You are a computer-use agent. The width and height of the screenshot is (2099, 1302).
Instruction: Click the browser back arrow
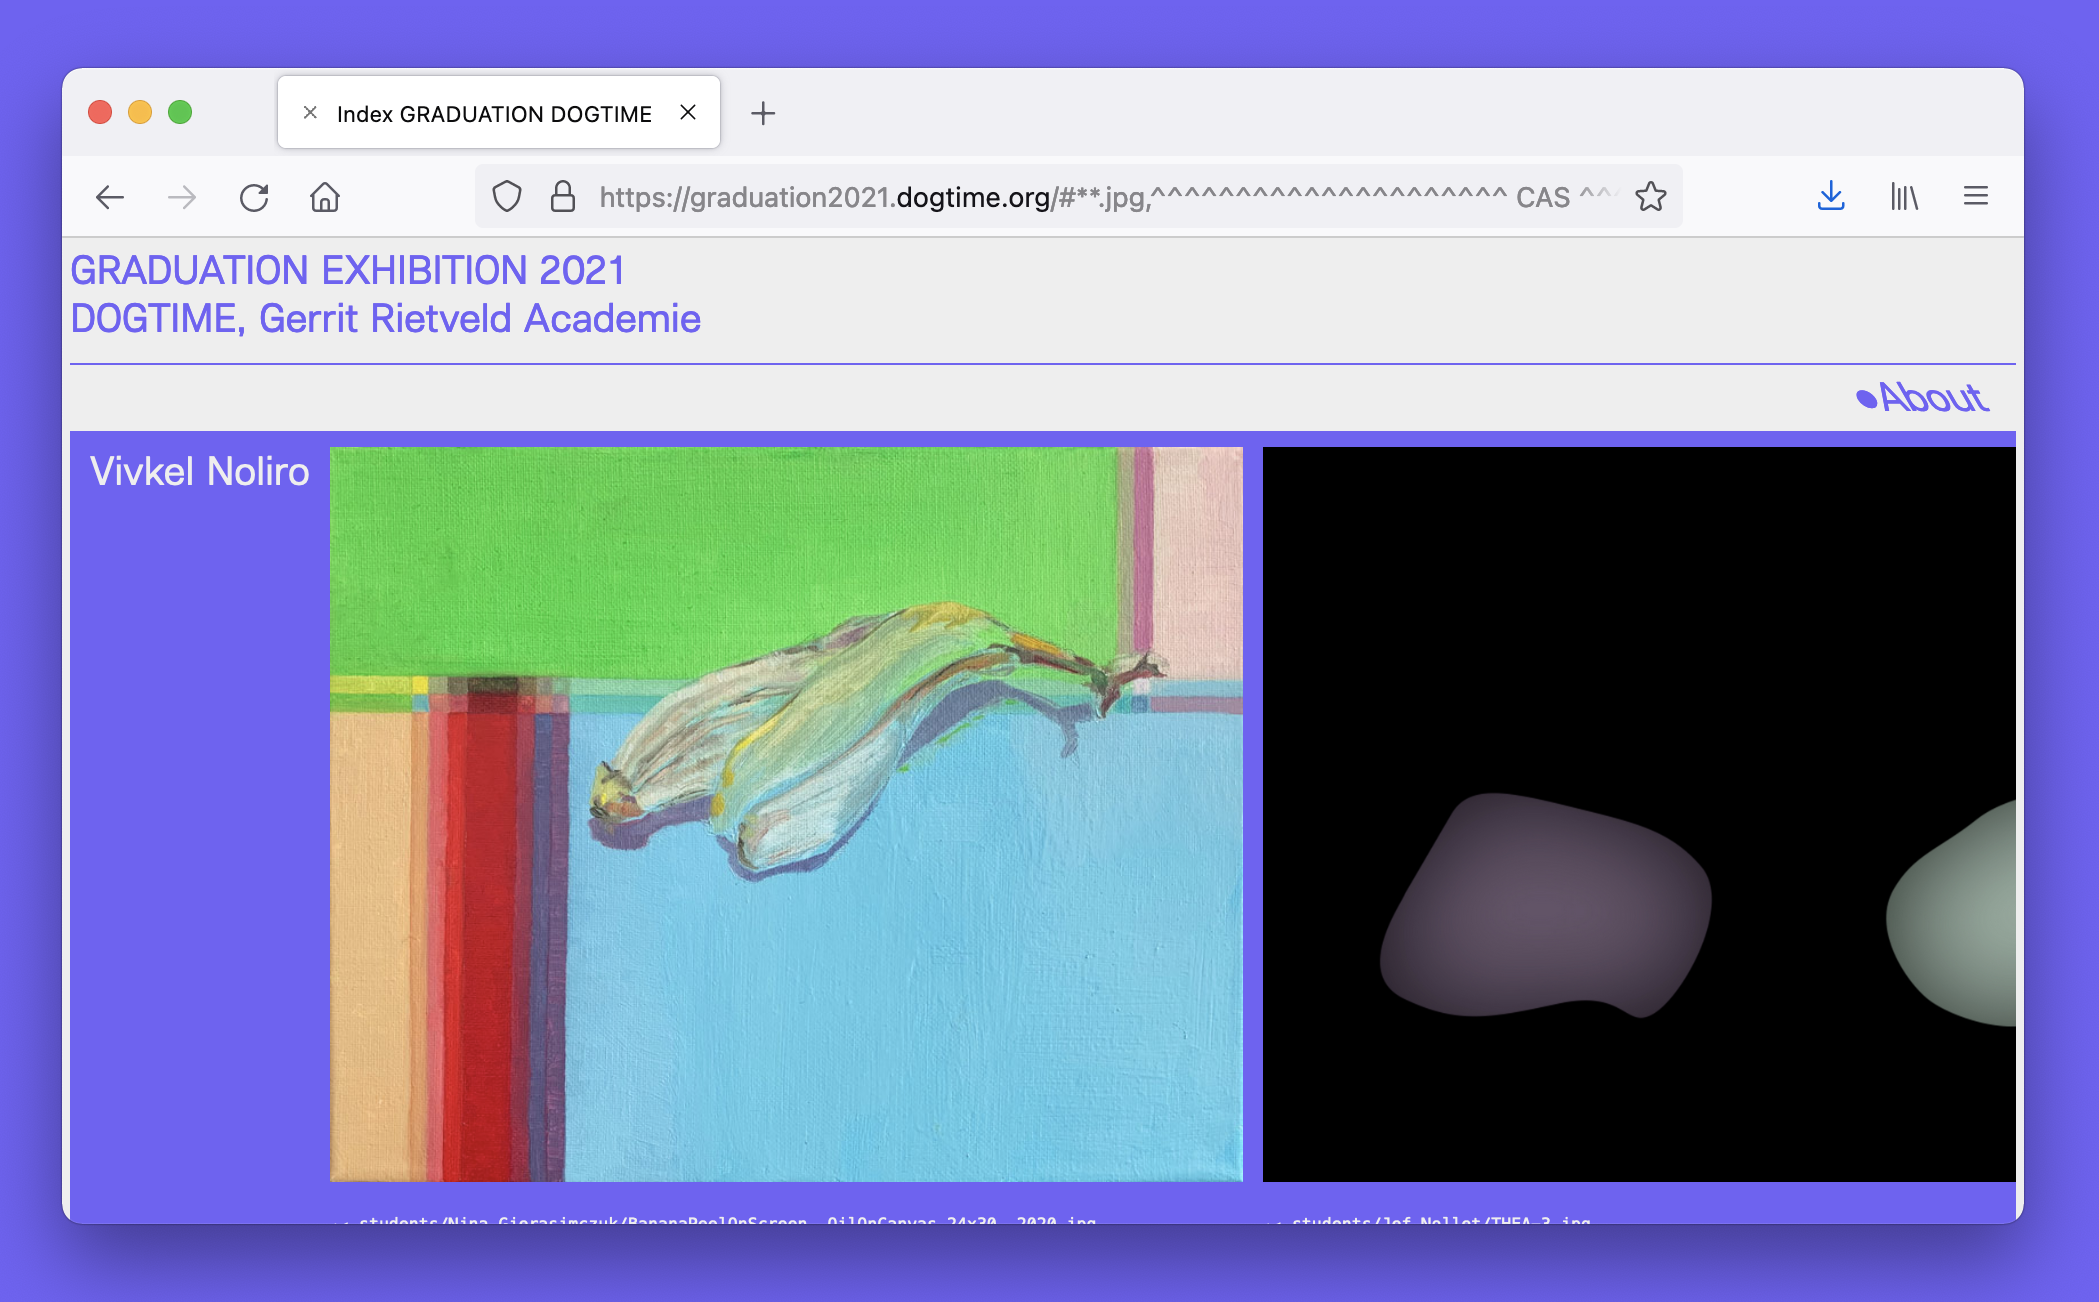[110, 197]
